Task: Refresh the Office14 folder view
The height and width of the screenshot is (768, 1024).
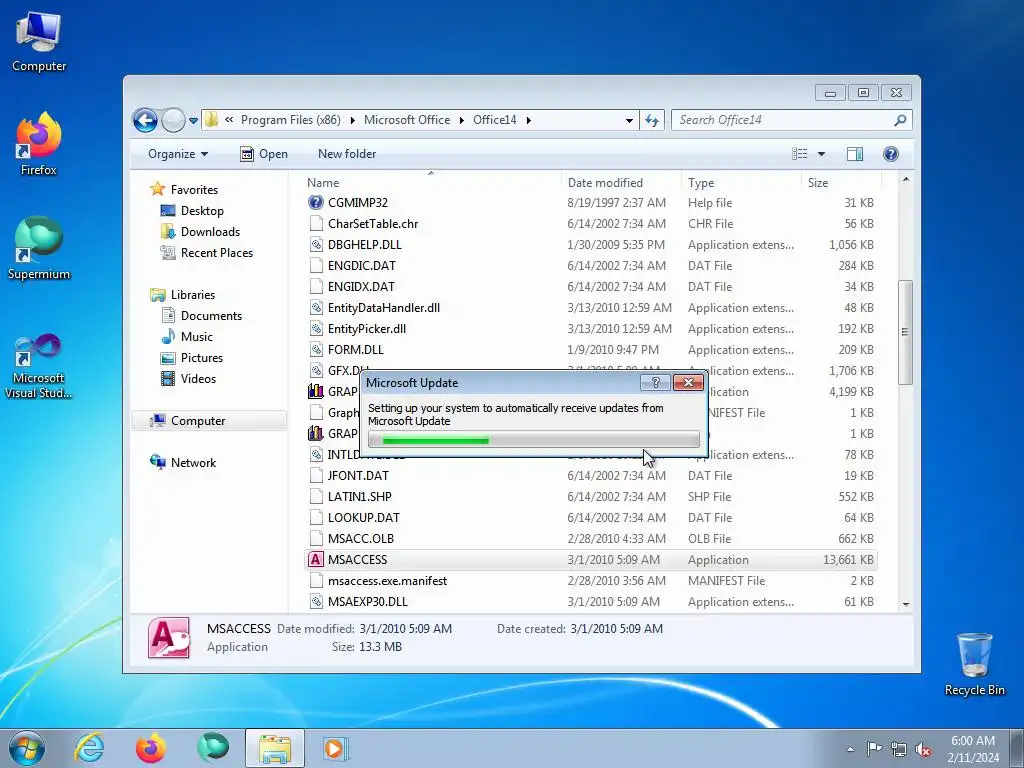Action: click(x=652, y=120)
